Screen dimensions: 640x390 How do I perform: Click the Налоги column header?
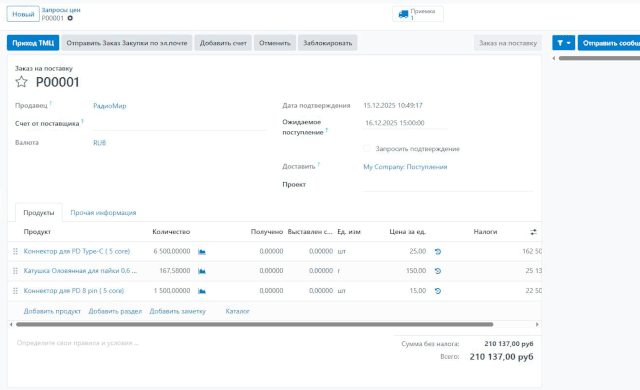[x=485, y=232]
